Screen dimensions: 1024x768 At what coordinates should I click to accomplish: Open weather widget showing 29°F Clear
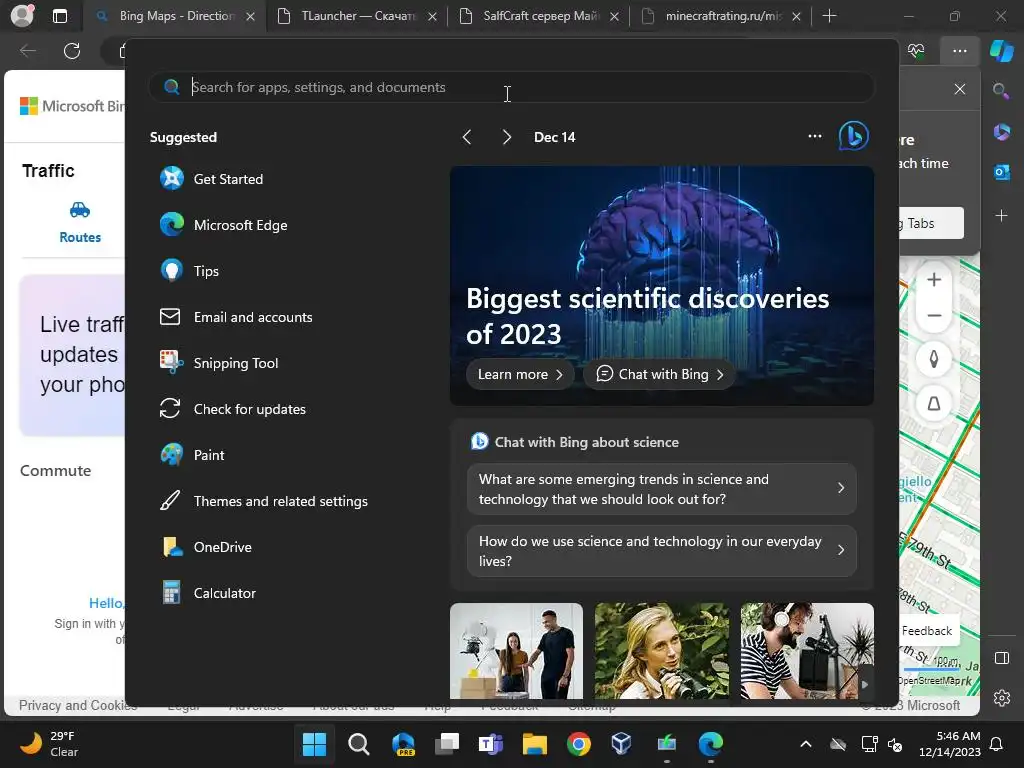click(50, 744)
